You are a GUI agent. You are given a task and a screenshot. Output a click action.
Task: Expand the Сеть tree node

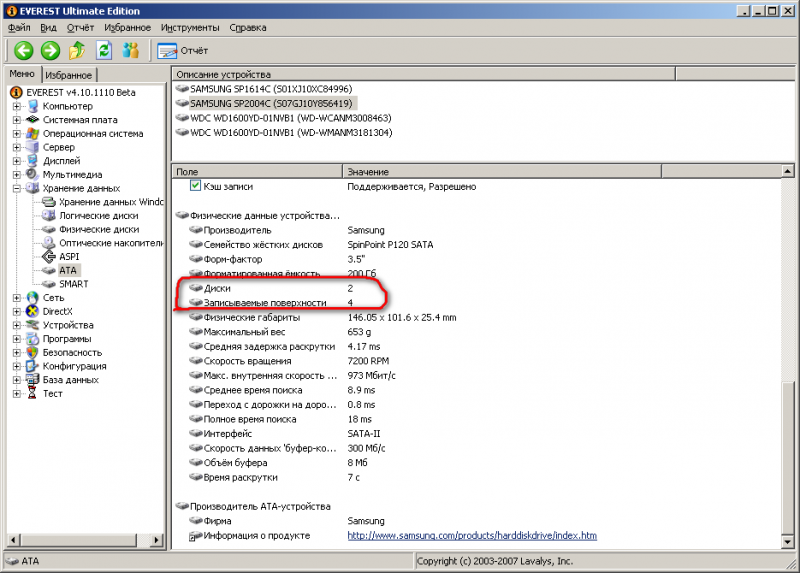click(x=16, y=297)
